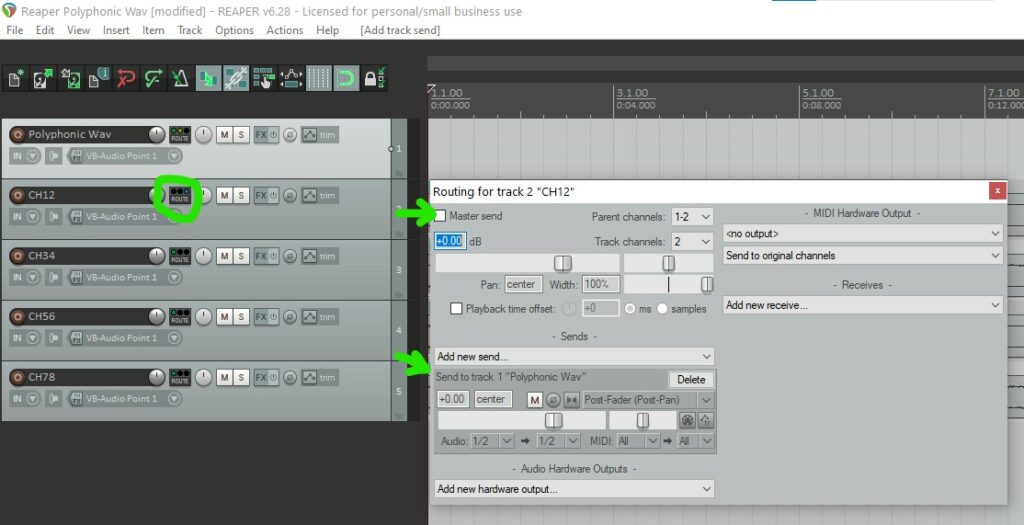Click the trim envelope icon on CH78 track
Image resolution: width=1024 pixels, height=525 pixels.
pos(309,377)
